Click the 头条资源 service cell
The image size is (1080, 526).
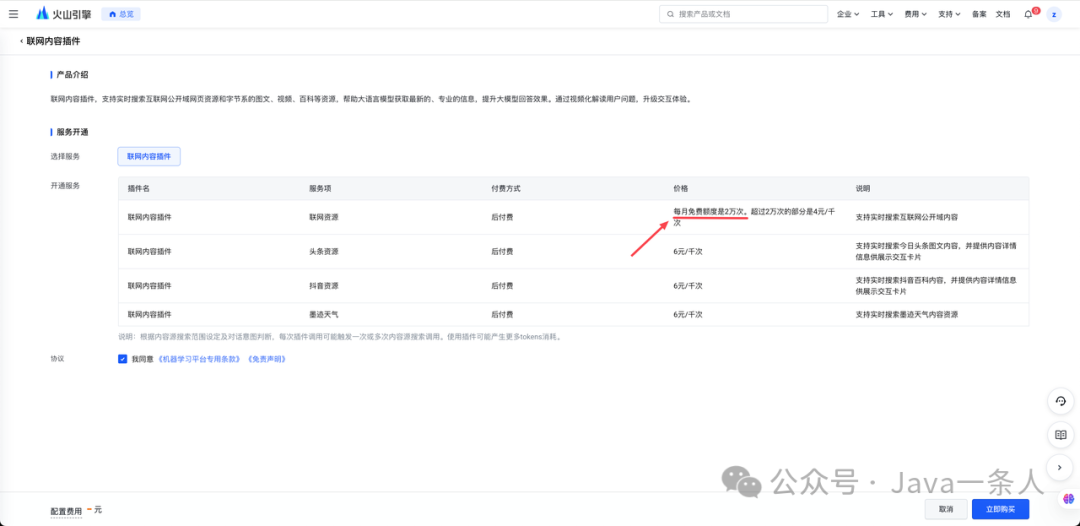pyautogui.click(x=324, y=251)
